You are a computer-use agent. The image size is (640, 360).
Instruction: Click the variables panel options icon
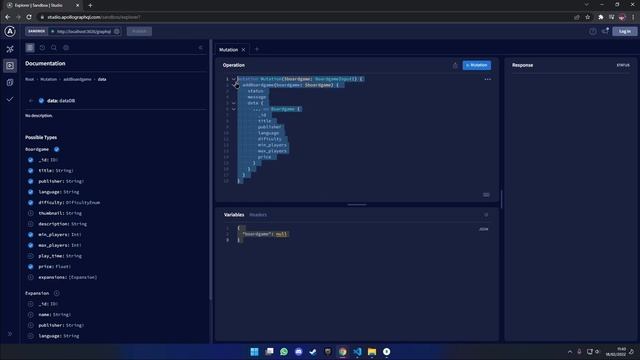pyautogui.click(x=486, y=215)
